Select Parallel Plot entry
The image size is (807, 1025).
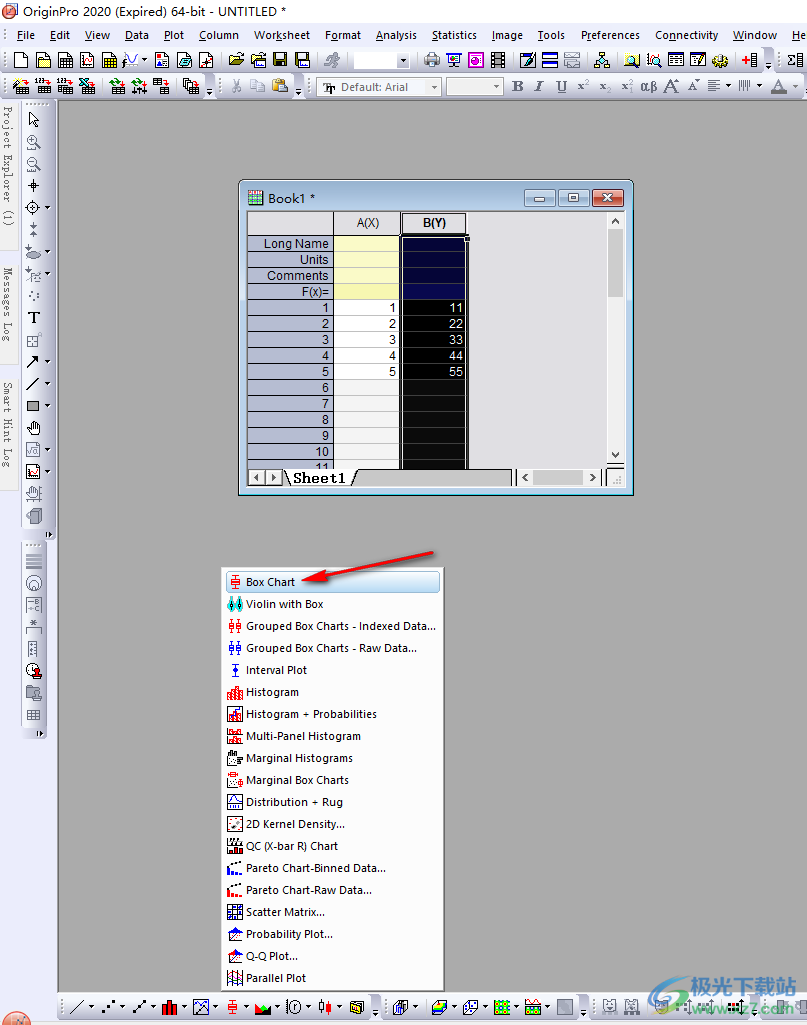pos(333,978)
